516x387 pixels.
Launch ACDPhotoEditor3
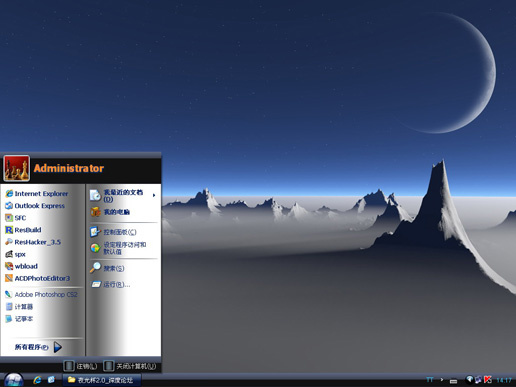pos(37,278)
